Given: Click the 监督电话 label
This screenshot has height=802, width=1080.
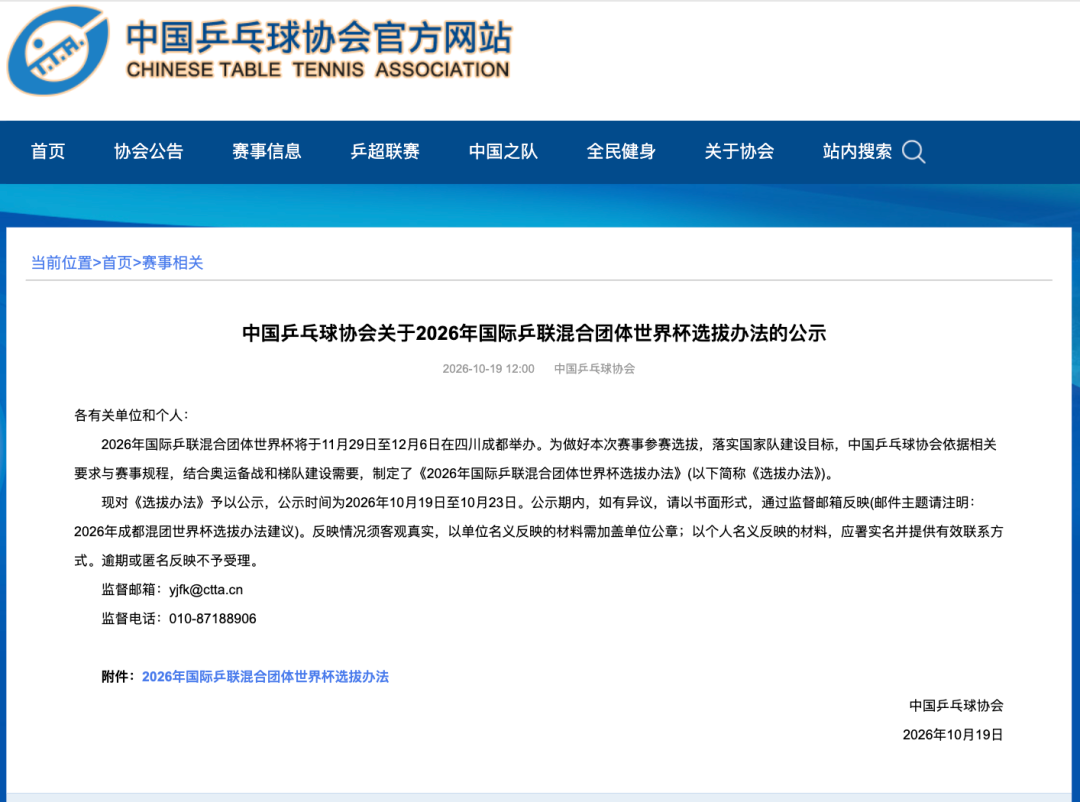Looking at the screenshot, I should tap(132, 619).
